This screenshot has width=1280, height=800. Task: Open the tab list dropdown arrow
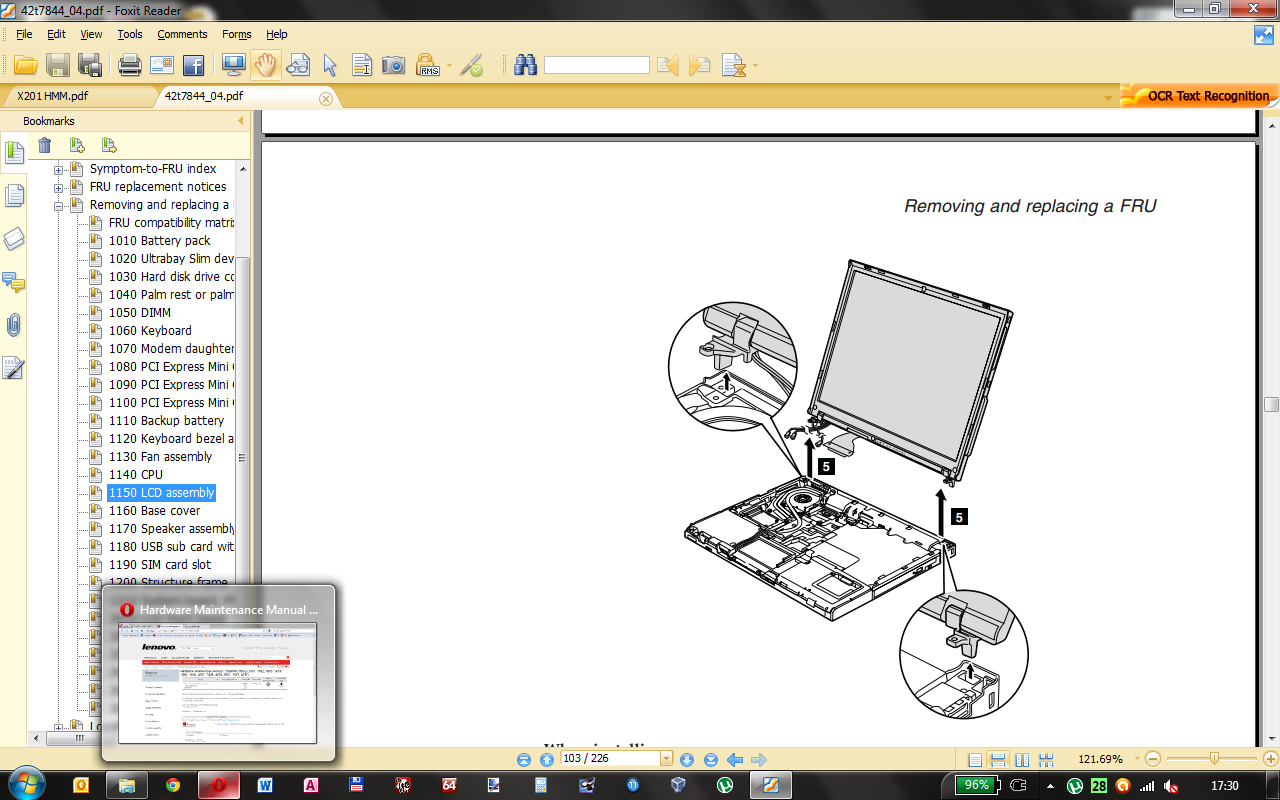tap(1108, 98)
